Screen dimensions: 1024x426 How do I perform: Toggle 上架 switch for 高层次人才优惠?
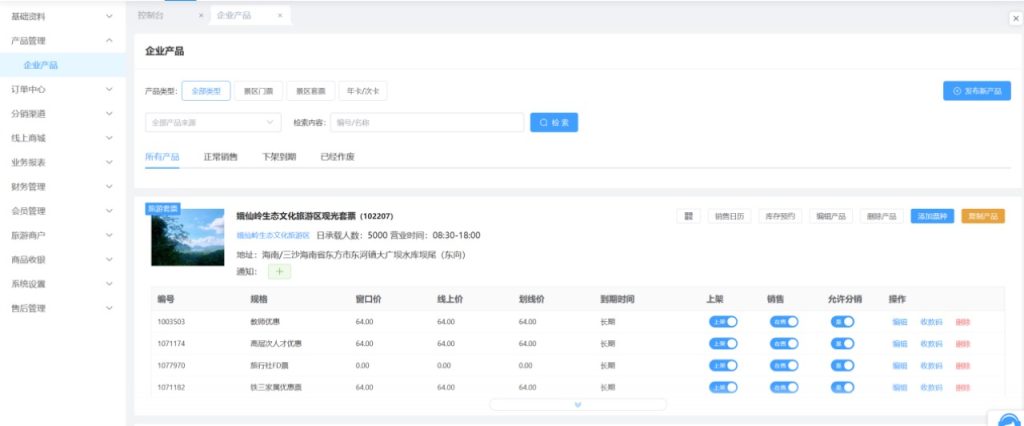point(723,344)
